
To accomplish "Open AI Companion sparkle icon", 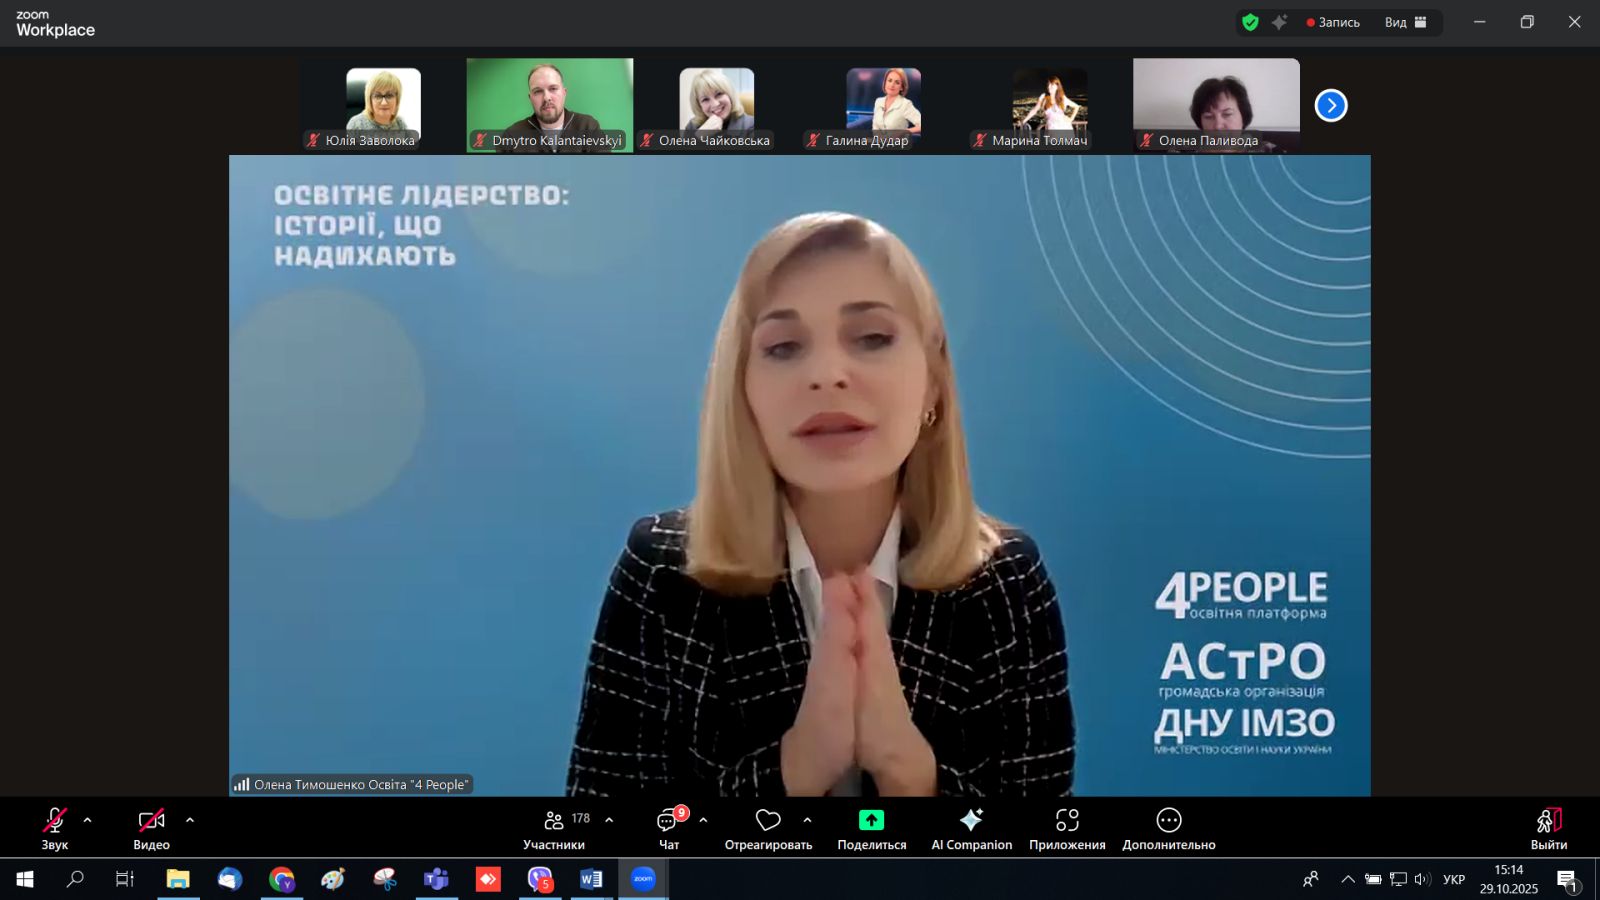I will pos(971,821).
